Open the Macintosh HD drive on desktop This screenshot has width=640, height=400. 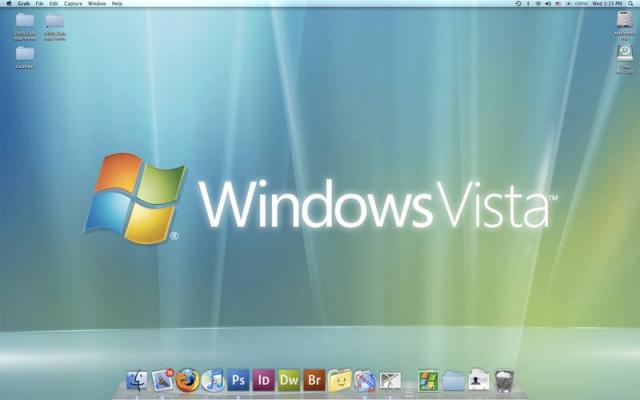click(624, 20)
